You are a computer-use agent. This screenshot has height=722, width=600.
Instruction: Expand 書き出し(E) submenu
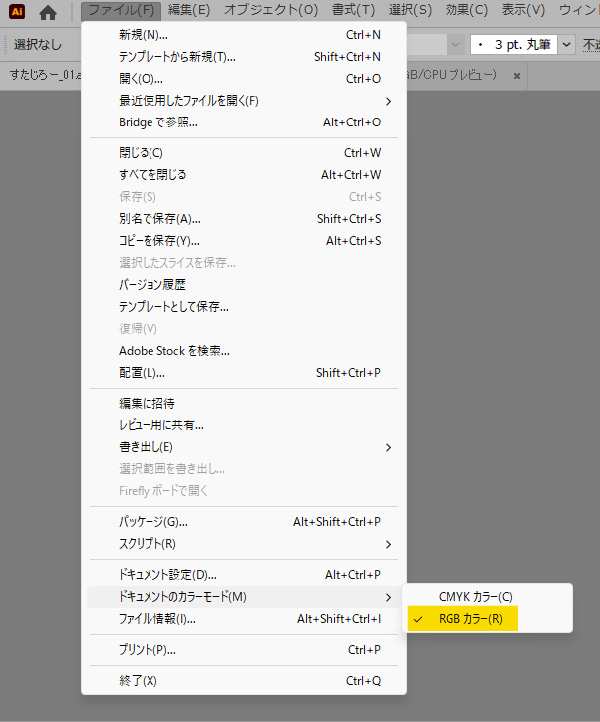[x=244, y=447]
